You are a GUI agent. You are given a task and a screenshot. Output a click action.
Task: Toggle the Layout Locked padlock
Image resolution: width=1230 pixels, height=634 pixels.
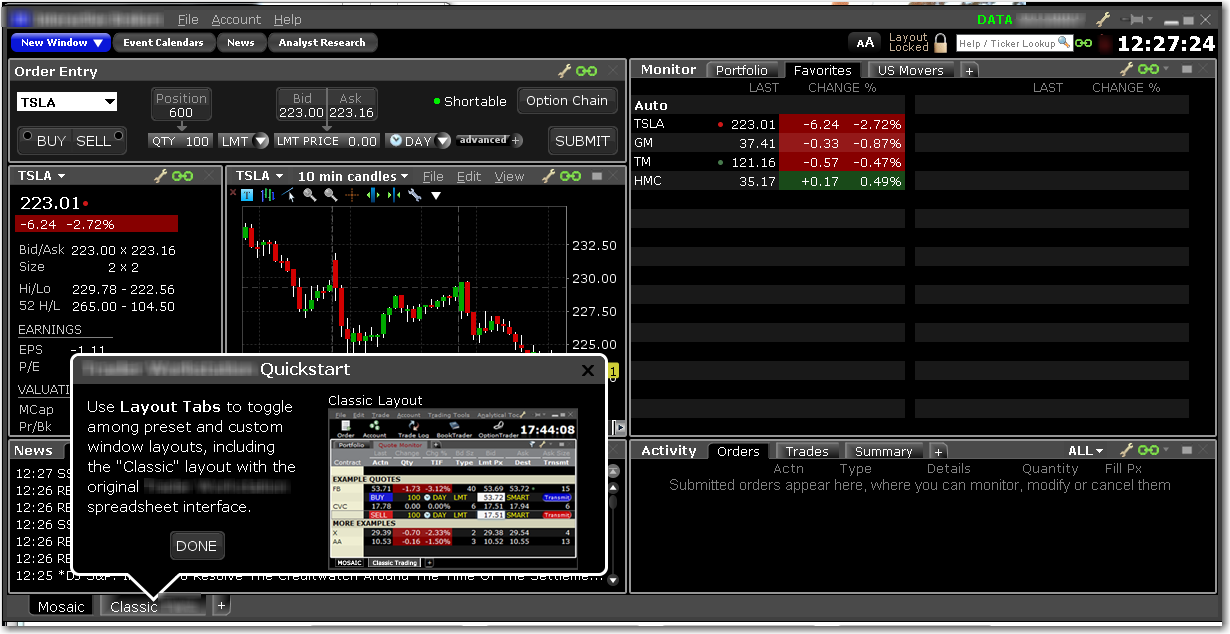click(939, 42)
